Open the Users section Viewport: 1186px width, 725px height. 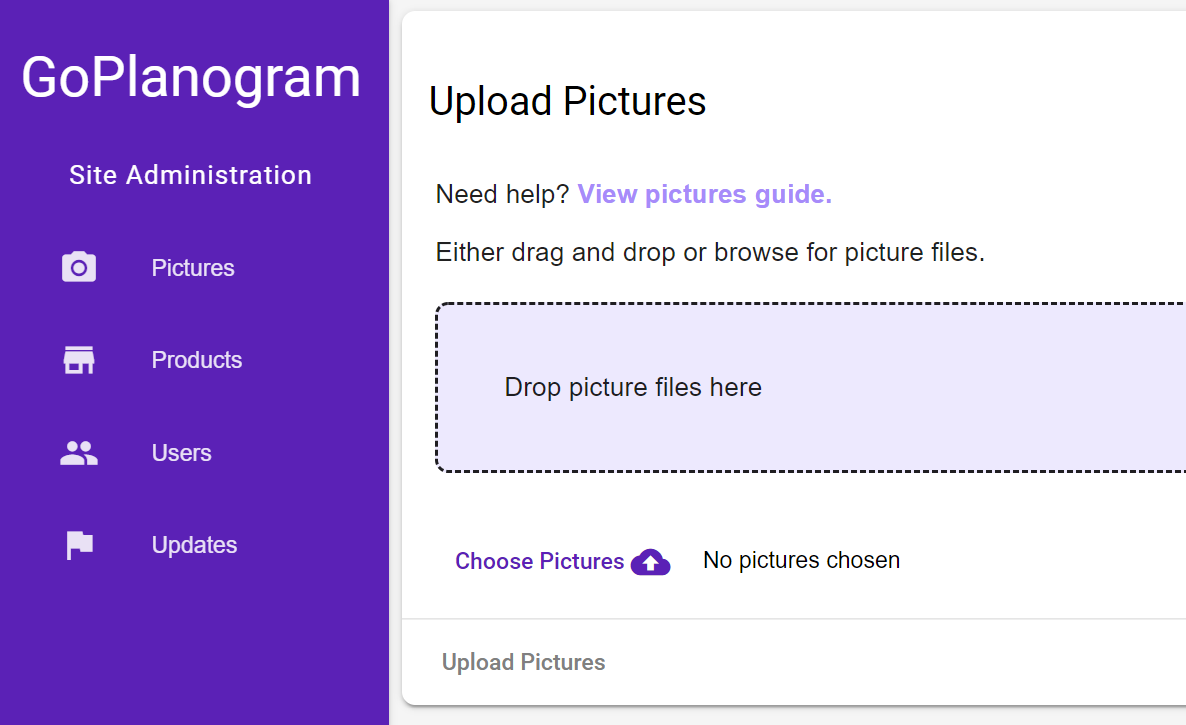(x=182, y=453)
